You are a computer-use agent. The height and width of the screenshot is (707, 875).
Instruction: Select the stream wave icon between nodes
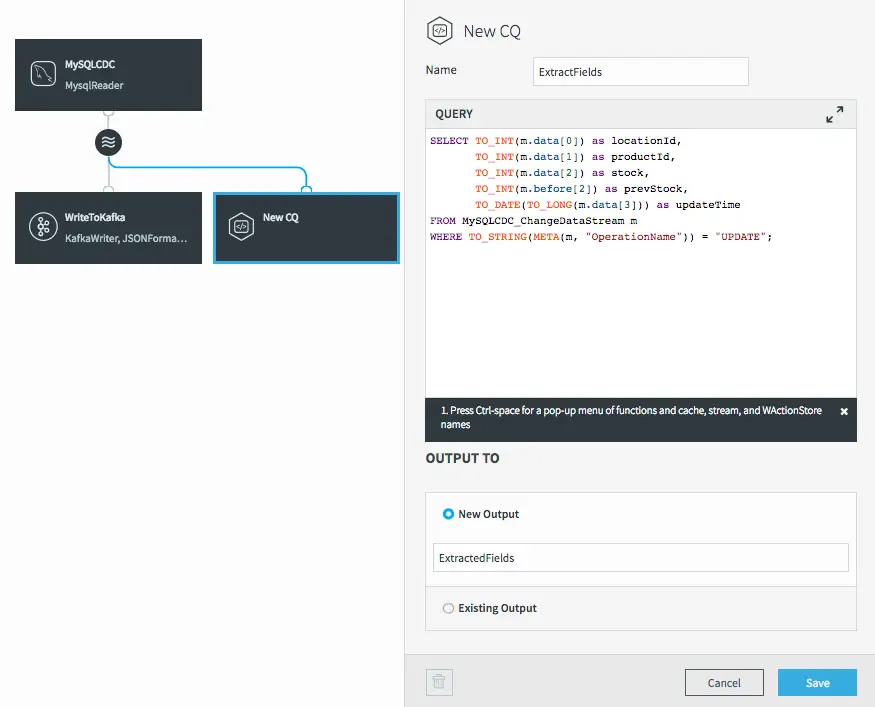pos(108,143)
